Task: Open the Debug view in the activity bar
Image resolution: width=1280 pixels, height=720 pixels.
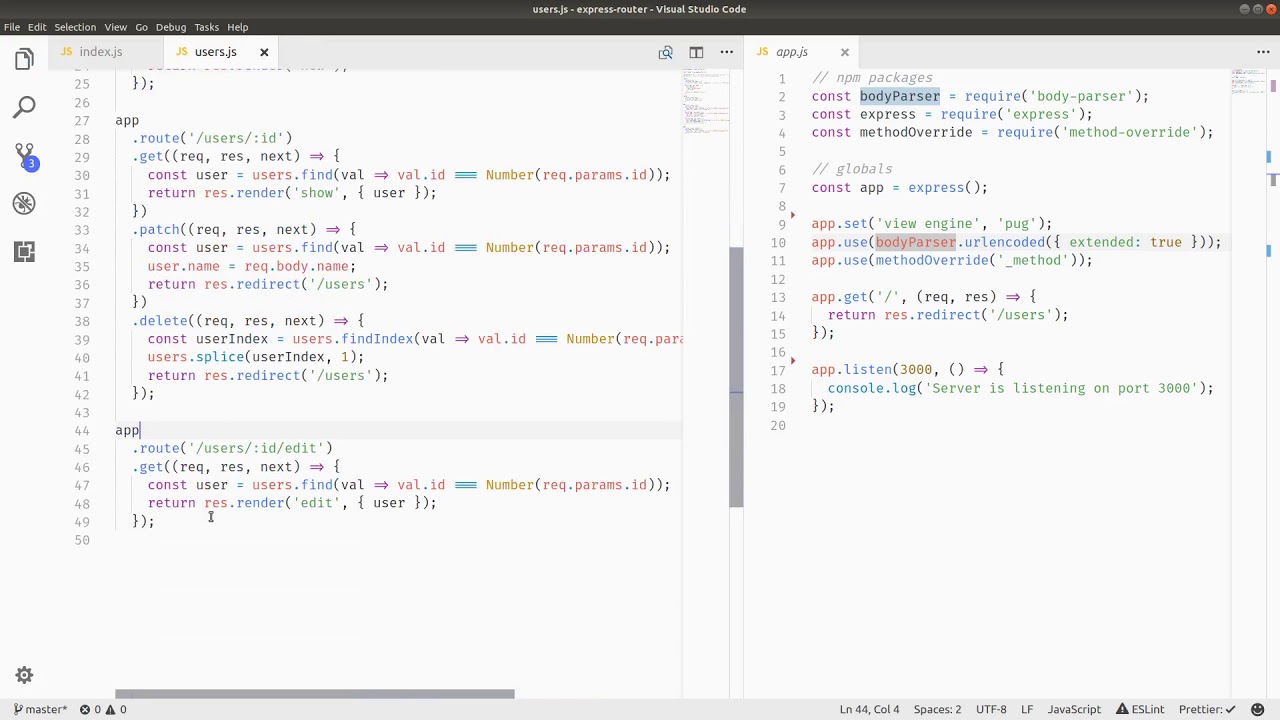Action: pyautogui.click(x=24, y=203)
